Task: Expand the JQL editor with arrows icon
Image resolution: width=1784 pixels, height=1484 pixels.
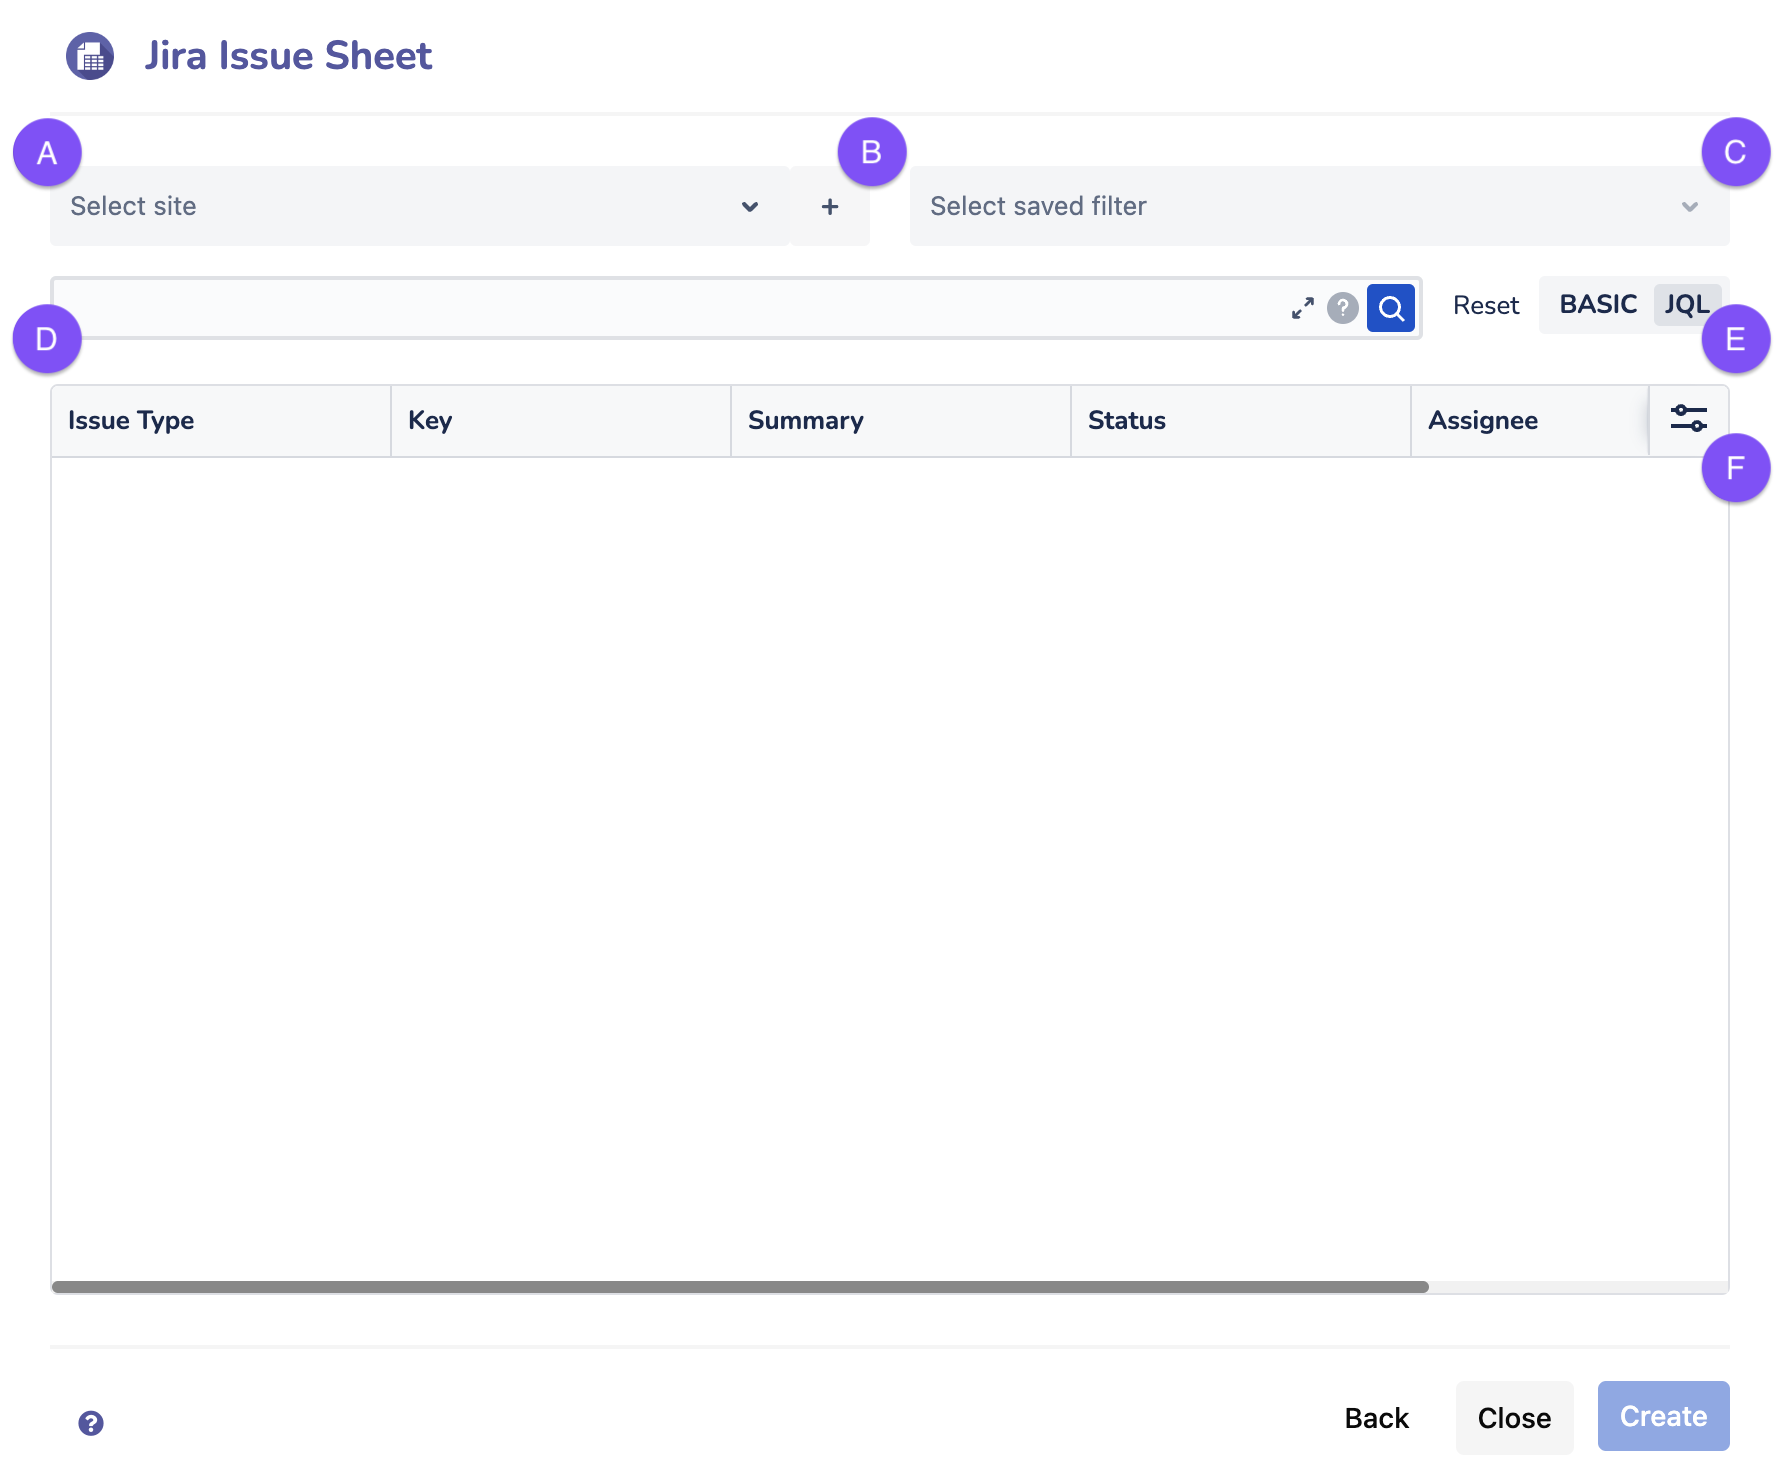Action: click(1302, 308)
